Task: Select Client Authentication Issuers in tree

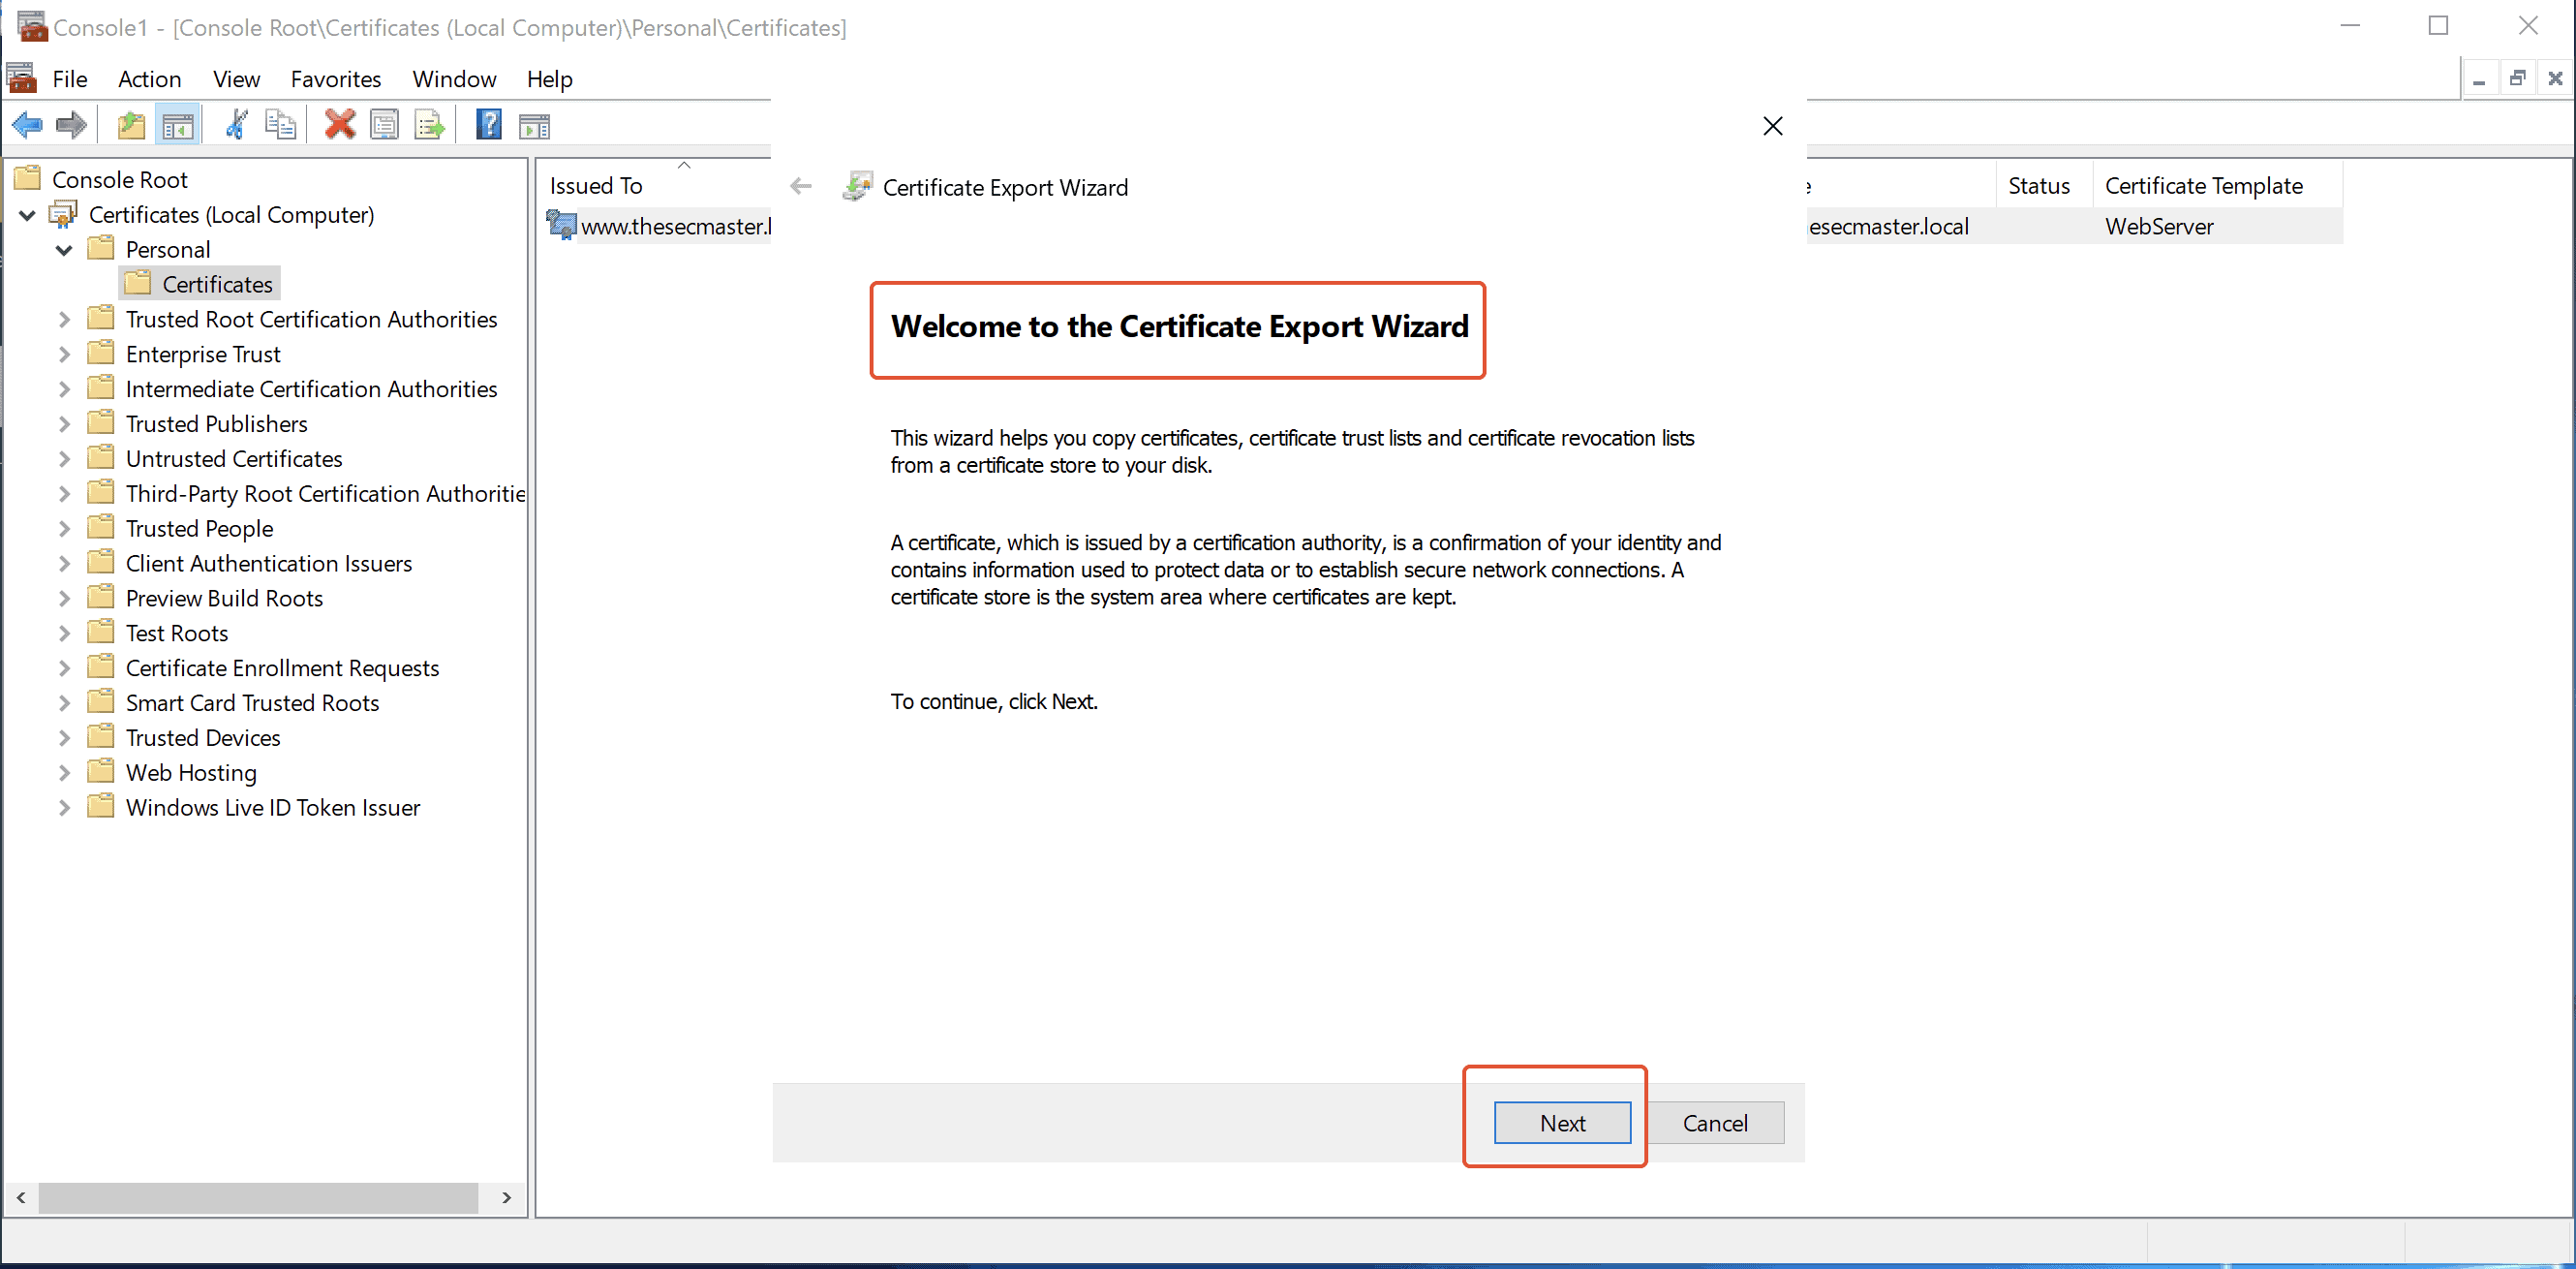Action: pyautogui.click(x=268, y=563)
